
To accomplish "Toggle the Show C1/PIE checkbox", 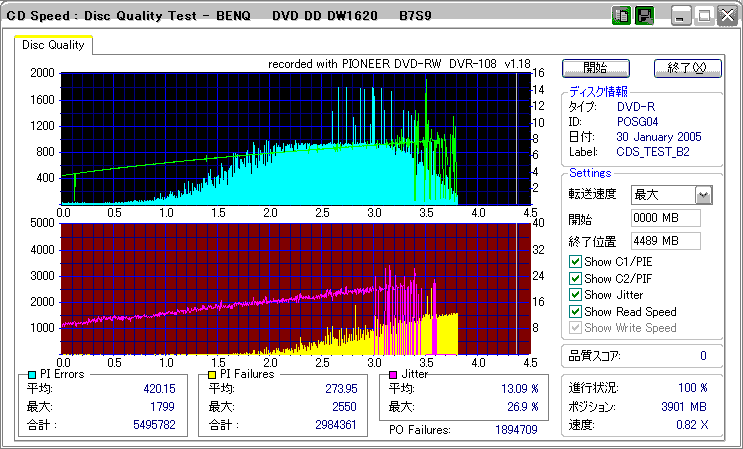I will (x=575, y=261).
